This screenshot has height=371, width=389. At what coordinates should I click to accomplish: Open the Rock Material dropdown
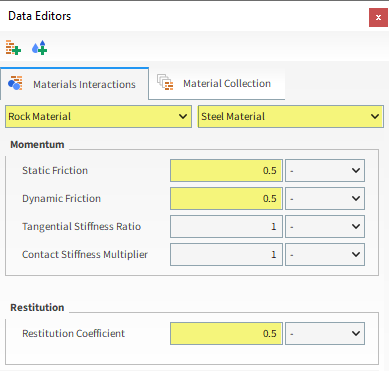pyautogui.click(x=98, y=116)
